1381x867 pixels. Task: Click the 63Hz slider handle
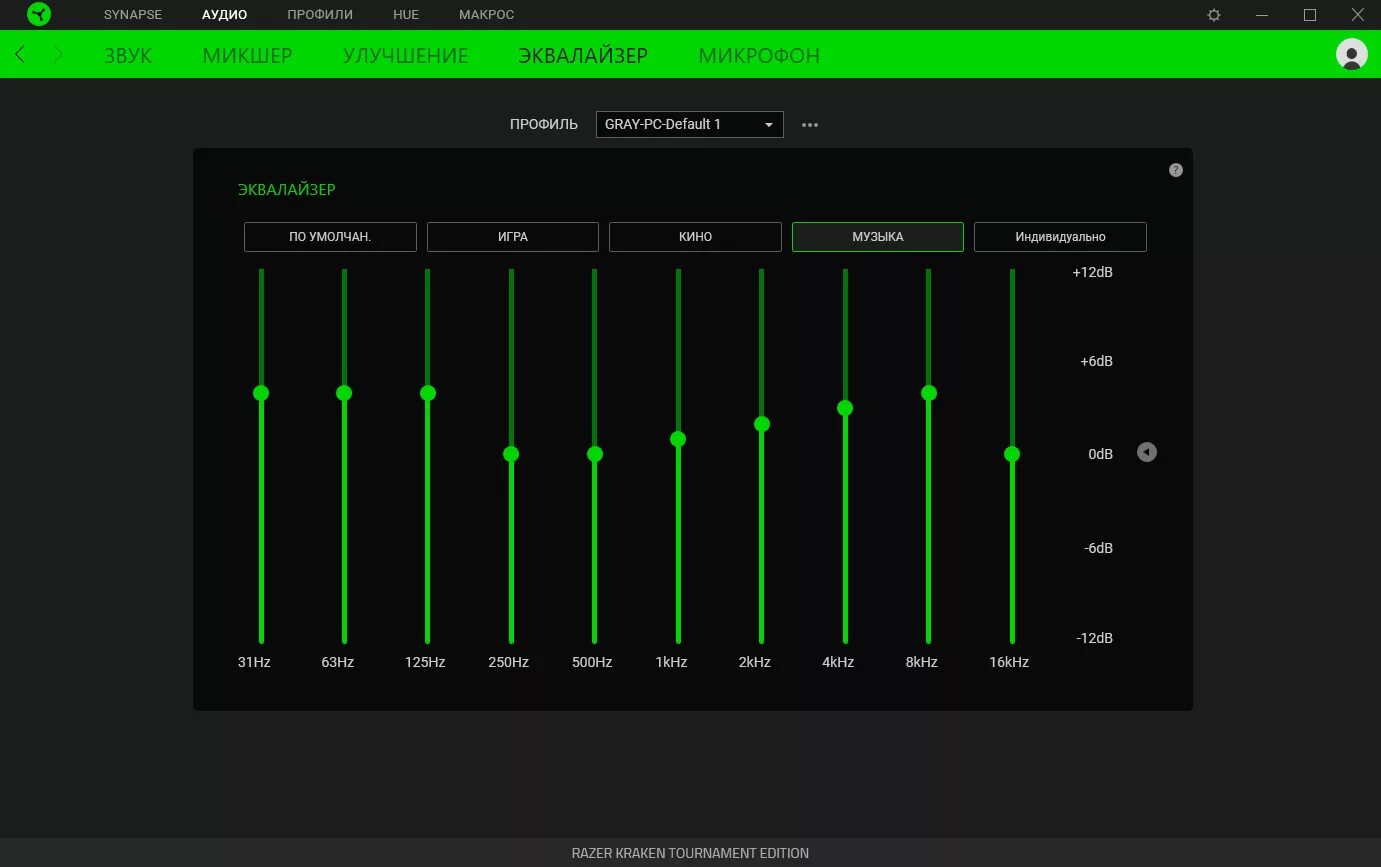pyautogui.click(x=344, y=393)
